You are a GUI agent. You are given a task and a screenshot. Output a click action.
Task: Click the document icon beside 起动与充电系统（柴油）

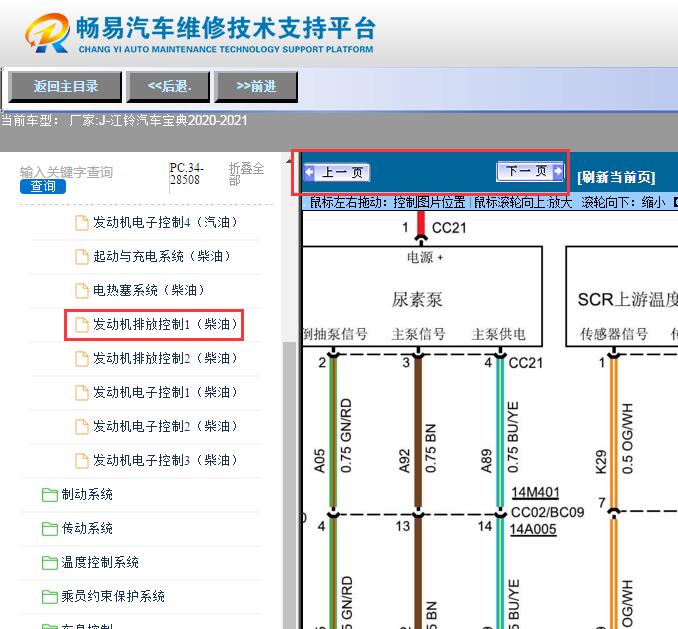[82, 257]
